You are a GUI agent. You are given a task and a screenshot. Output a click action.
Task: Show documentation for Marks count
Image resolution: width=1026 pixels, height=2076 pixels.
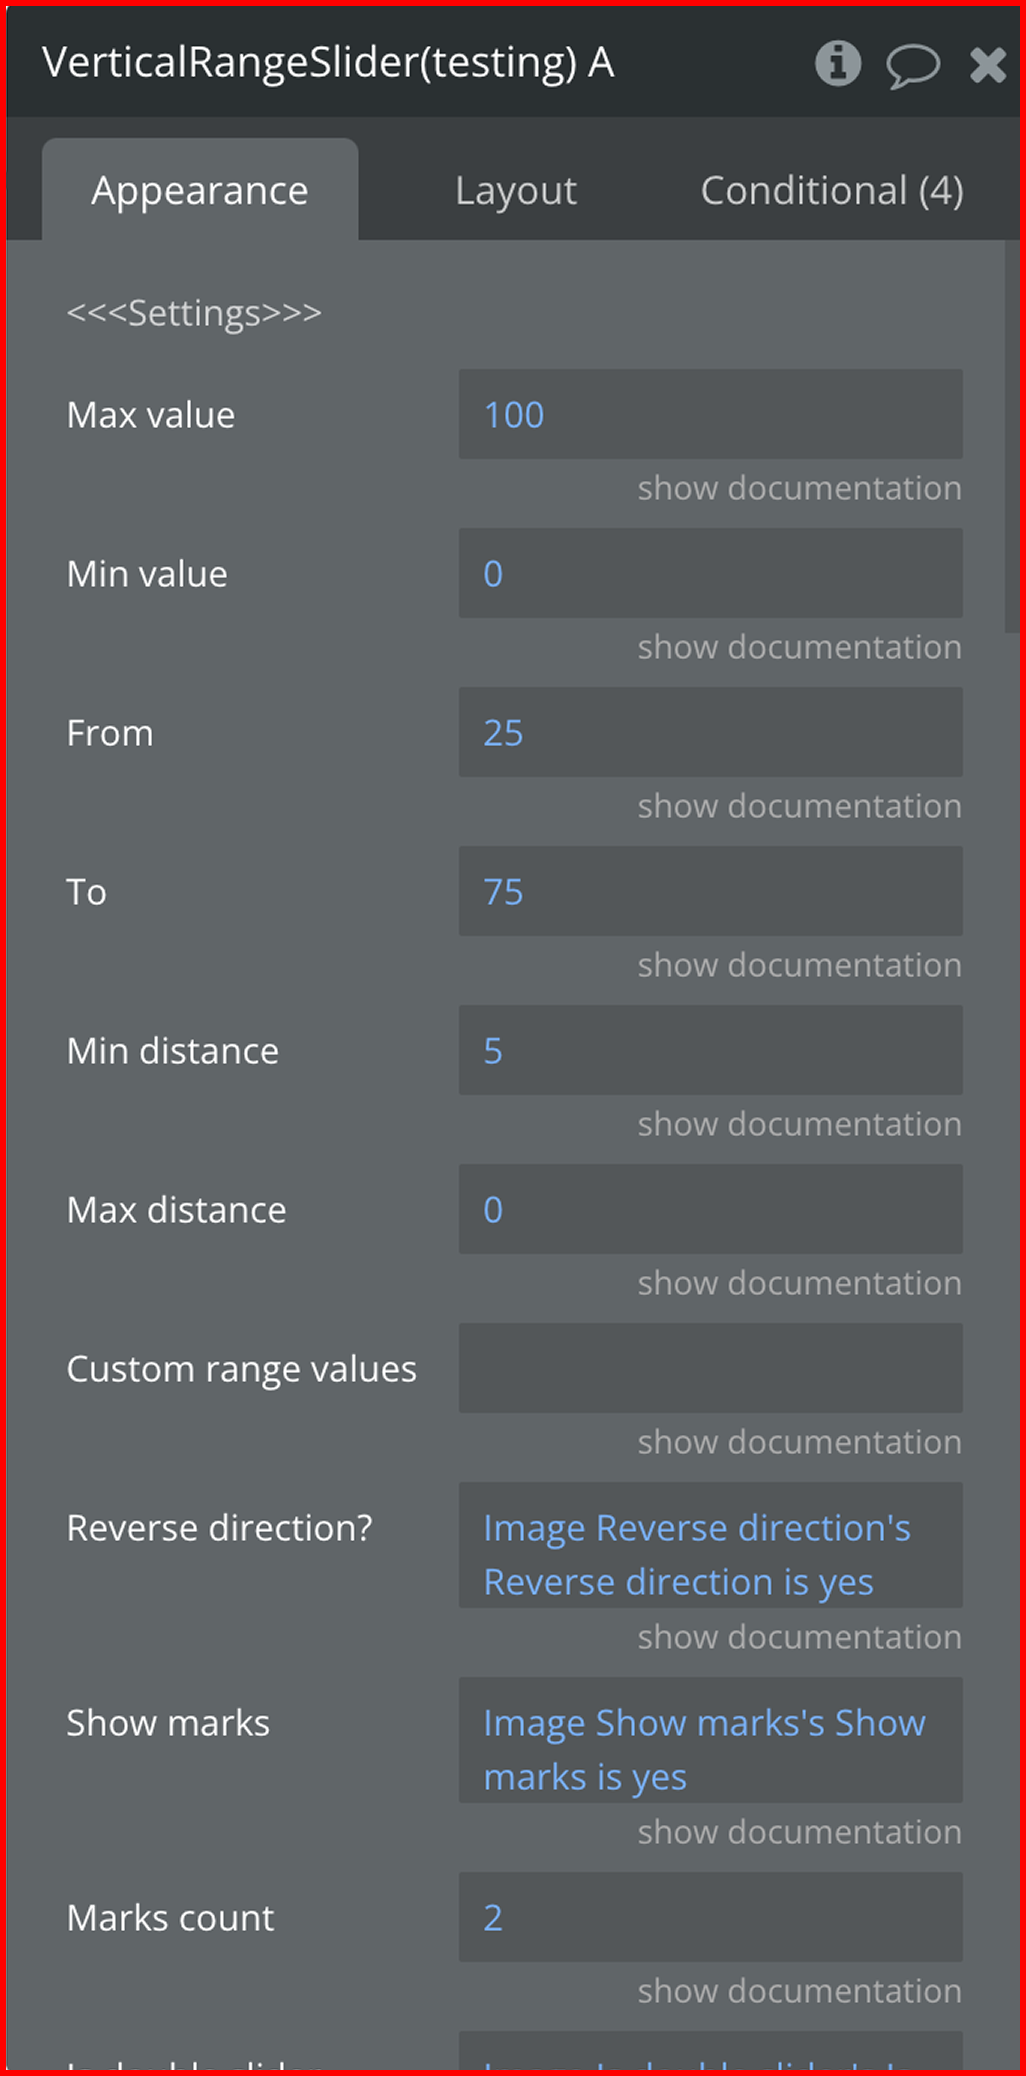click(x=799, y=1991)
